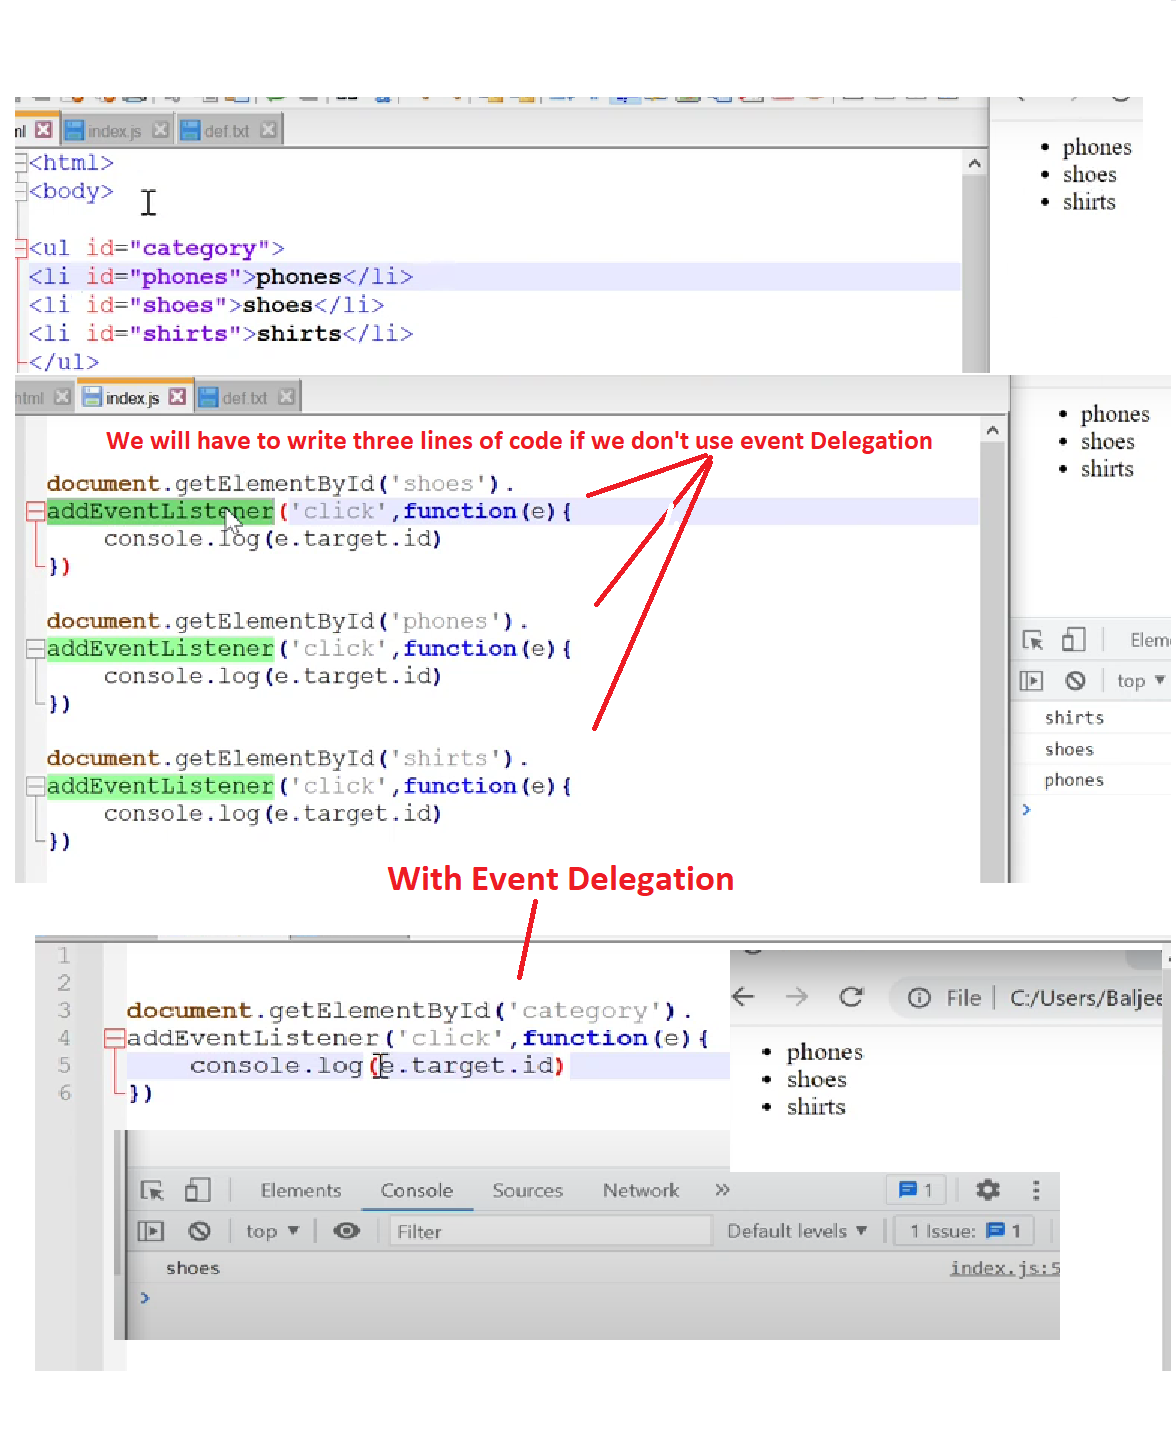Open DevTools settings gear
The image size is (1176, 1440).
tap(987, 1189)
